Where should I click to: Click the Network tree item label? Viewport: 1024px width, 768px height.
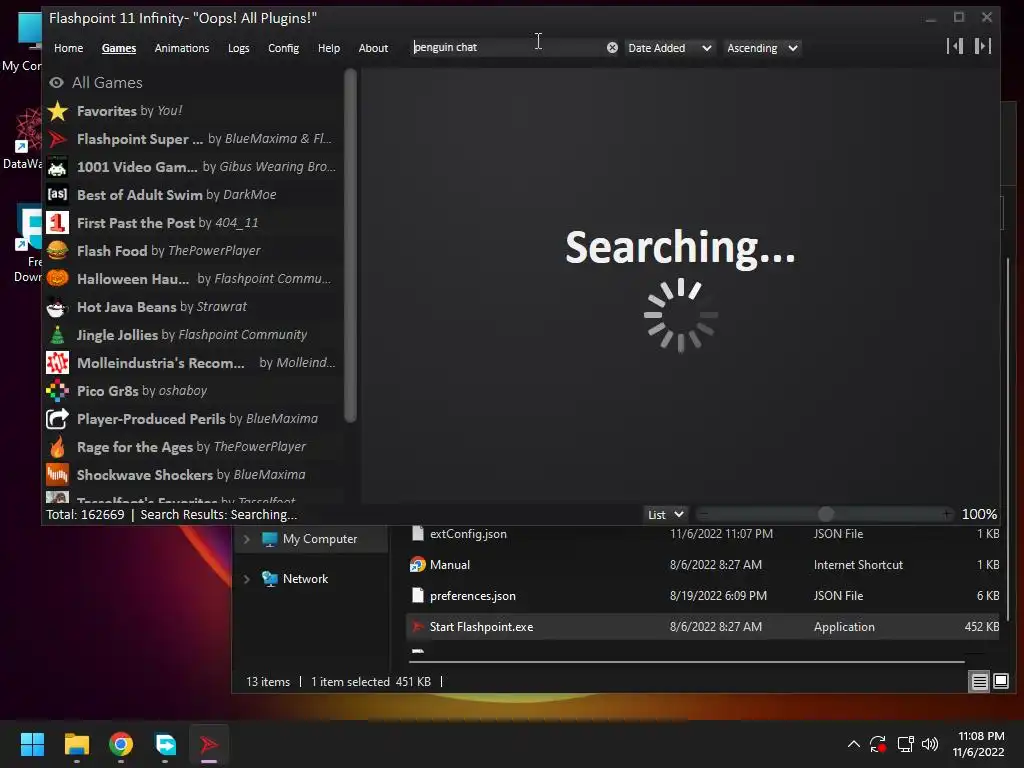[x=306, y=579]
